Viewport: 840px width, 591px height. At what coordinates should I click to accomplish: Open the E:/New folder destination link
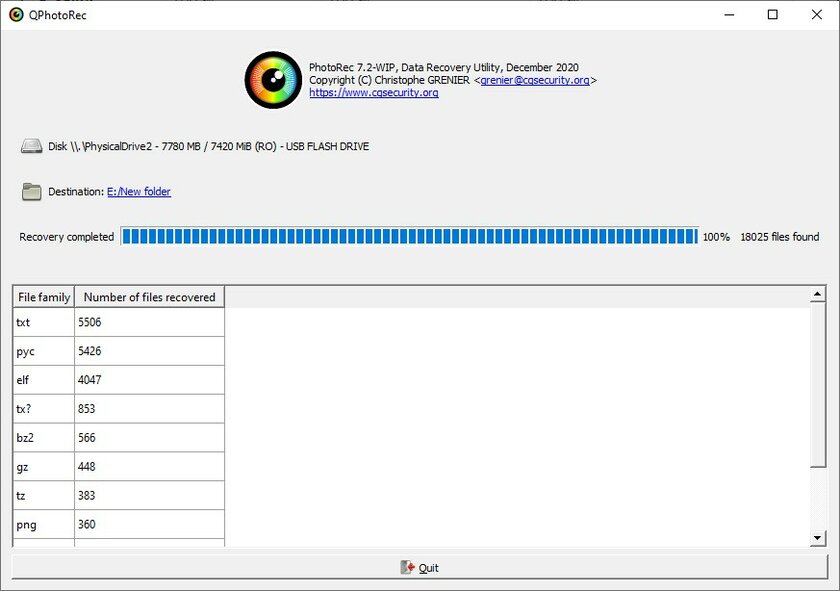point(139,191)
